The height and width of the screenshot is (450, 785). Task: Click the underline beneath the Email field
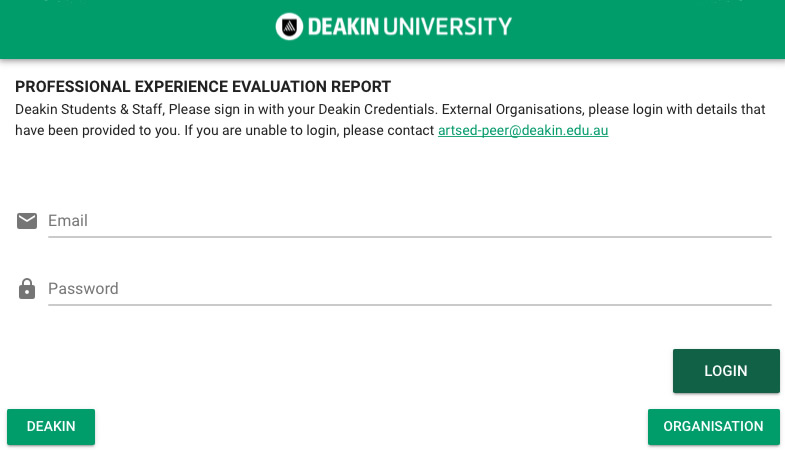click(410, 237)
